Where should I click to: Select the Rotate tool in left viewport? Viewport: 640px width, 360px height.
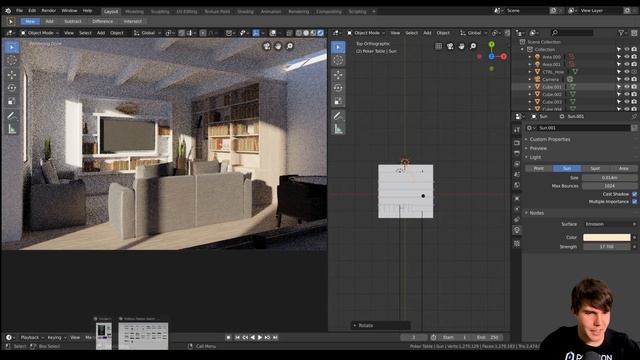[12, 88]
